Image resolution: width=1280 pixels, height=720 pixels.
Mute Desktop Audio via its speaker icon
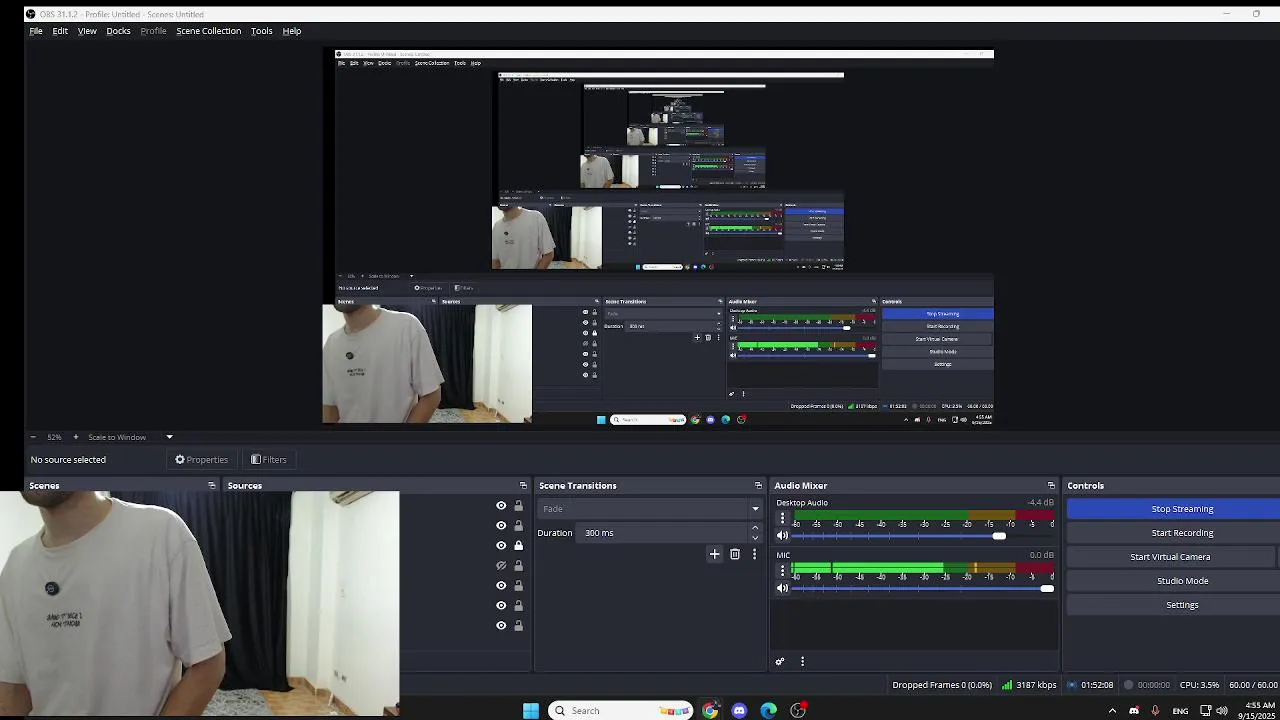point(782,536)
